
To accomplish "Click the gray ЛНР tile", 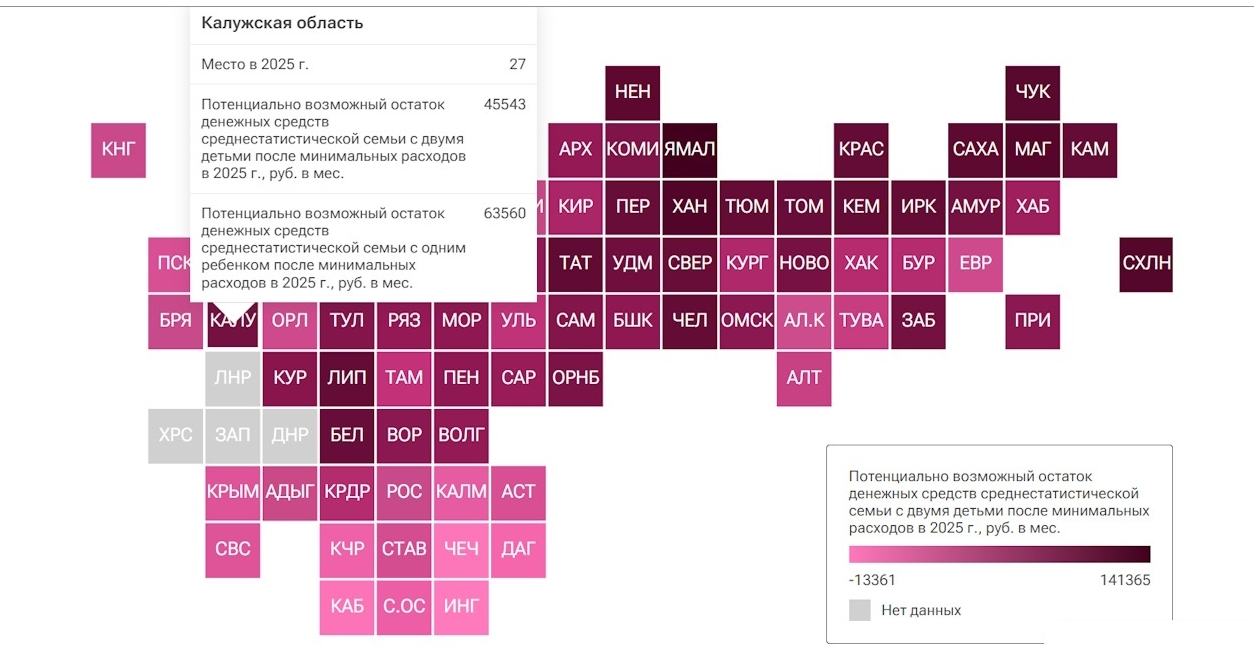I will point(233,378).
